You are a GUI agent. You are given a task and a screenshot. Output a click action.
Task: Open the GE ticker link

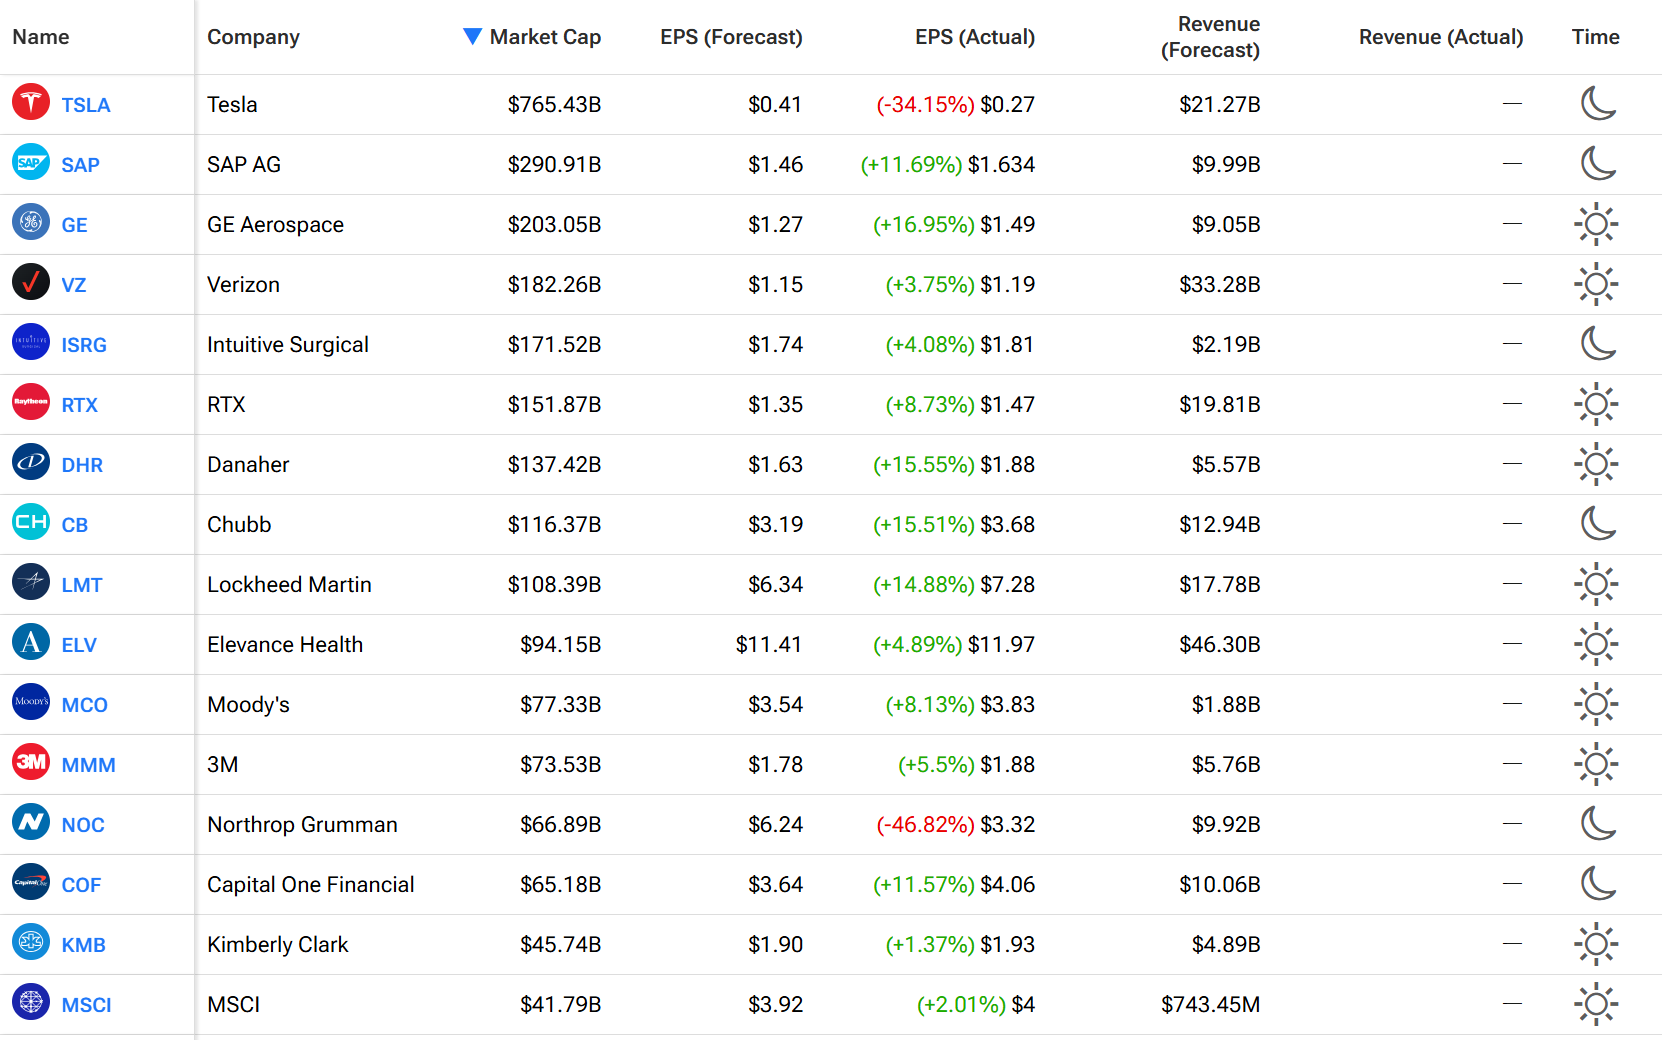click(74, 225)
